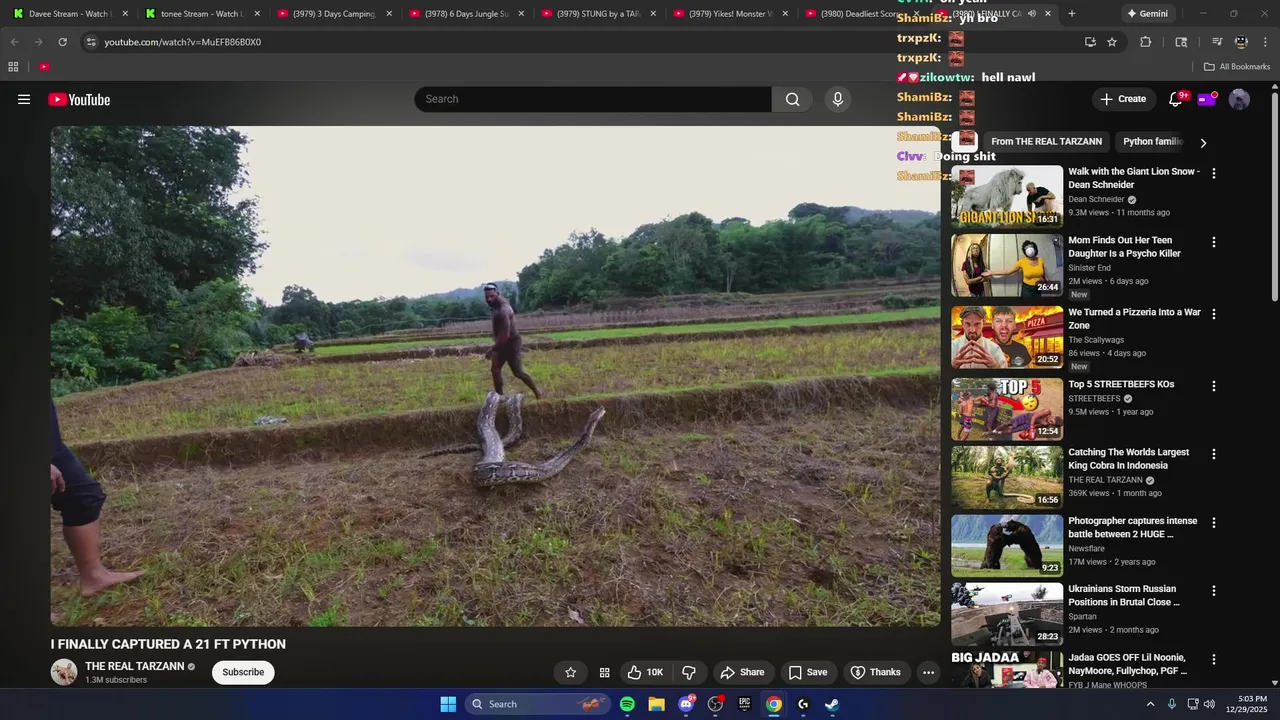Open bear battle video thumbnail
The height and width of the screenshot is (720, 1280).
point(1007,546)
